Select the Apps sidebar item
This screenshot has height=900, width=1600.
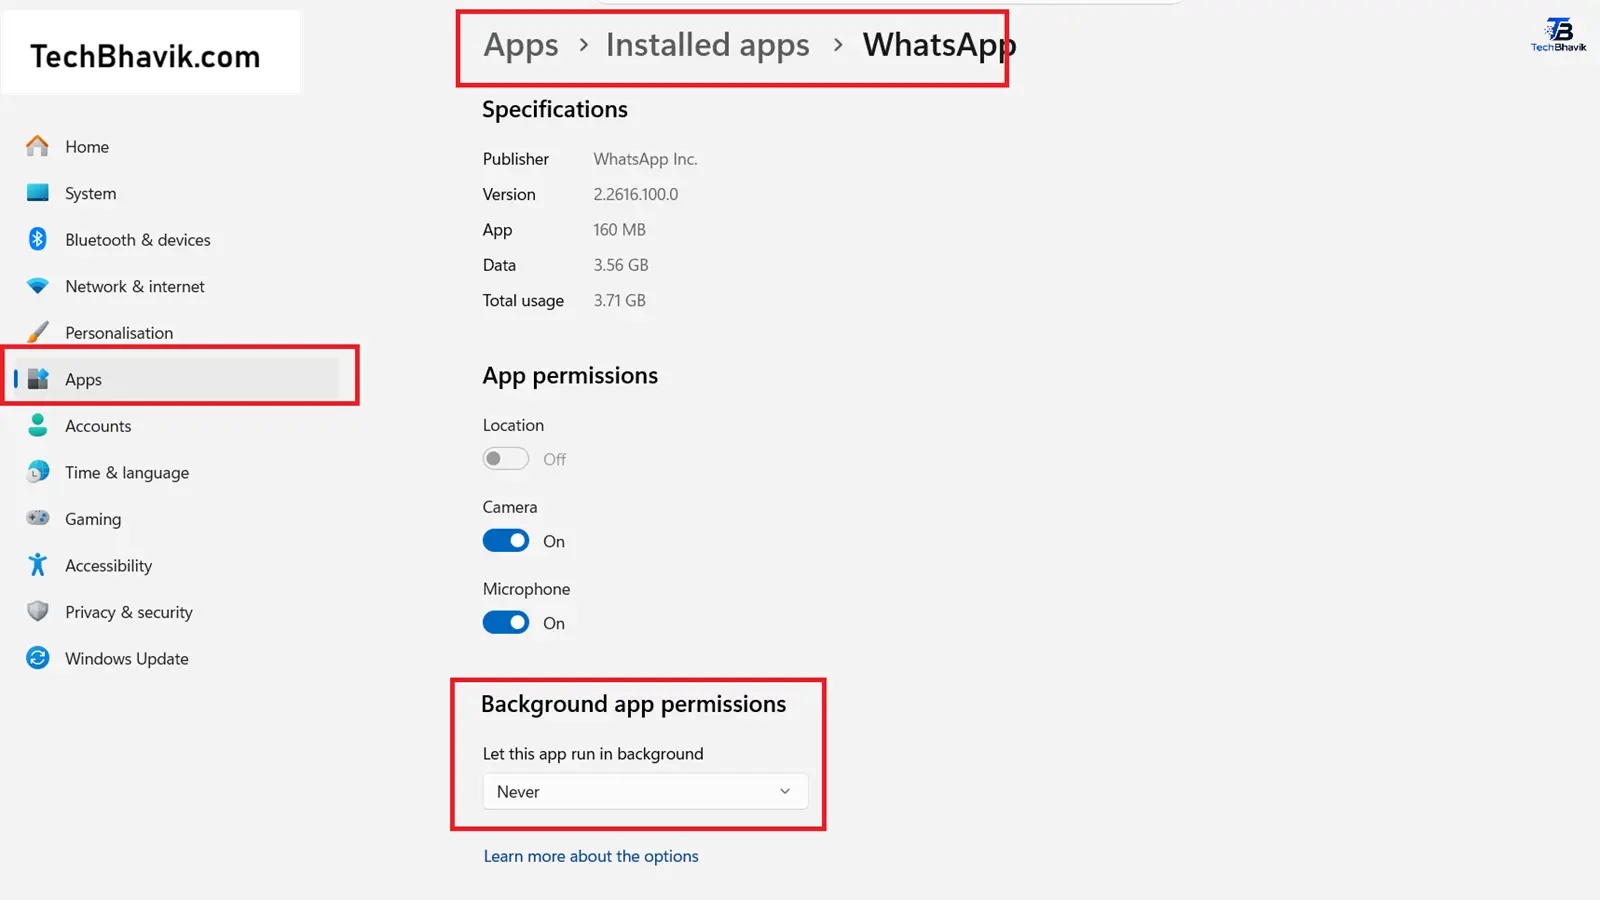tap(175, 379)
